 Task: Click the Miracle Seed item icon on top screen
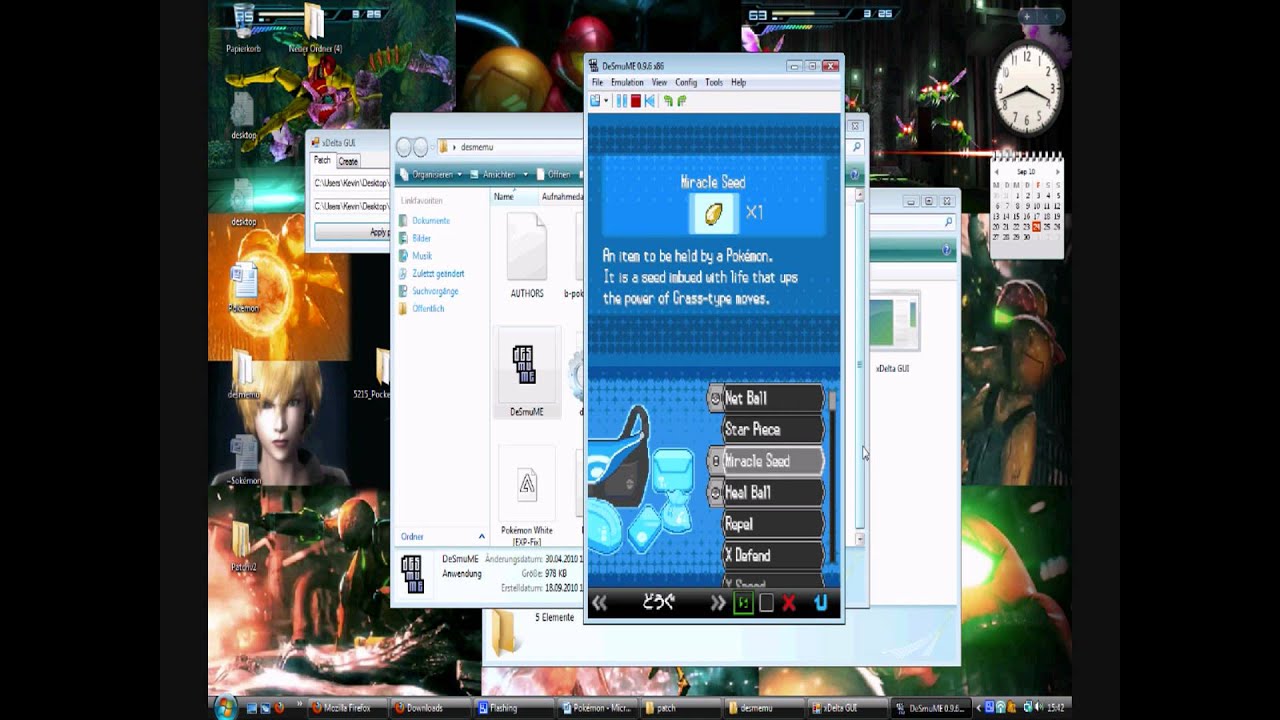[714, 213]
